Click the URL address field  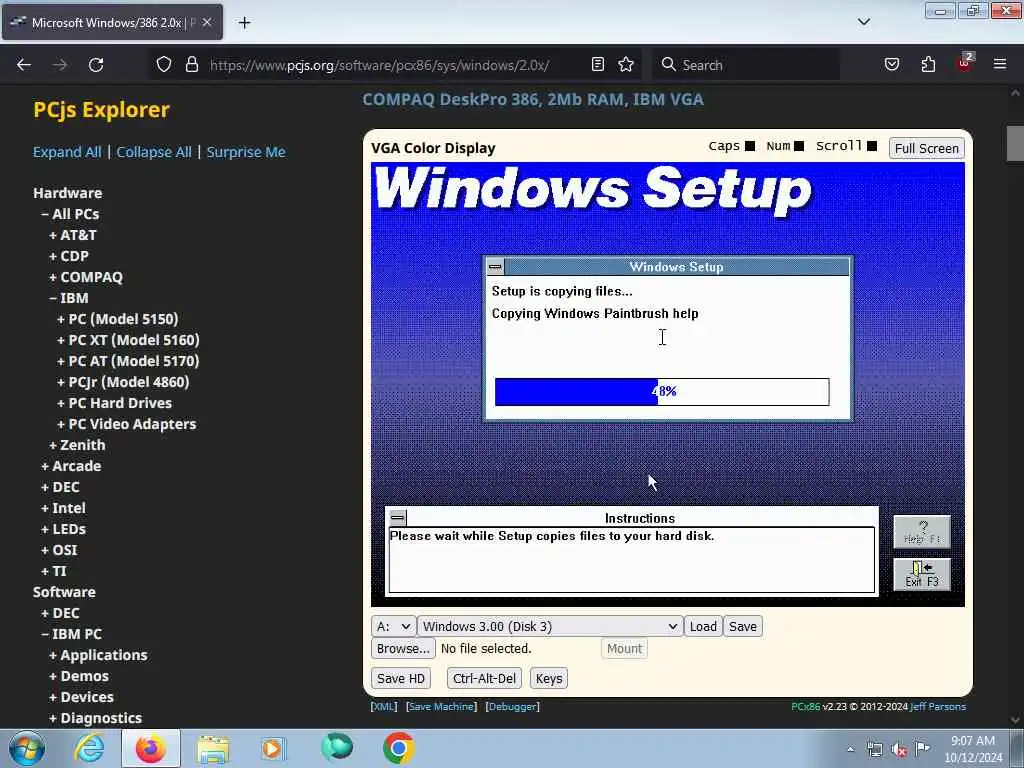click(x=379, y=65)
